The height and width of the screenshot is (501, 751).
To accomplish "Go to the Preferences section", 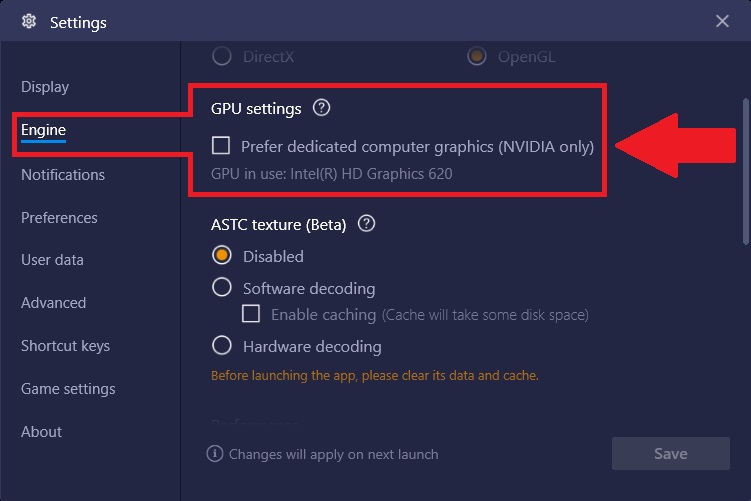I will point(59,218).
